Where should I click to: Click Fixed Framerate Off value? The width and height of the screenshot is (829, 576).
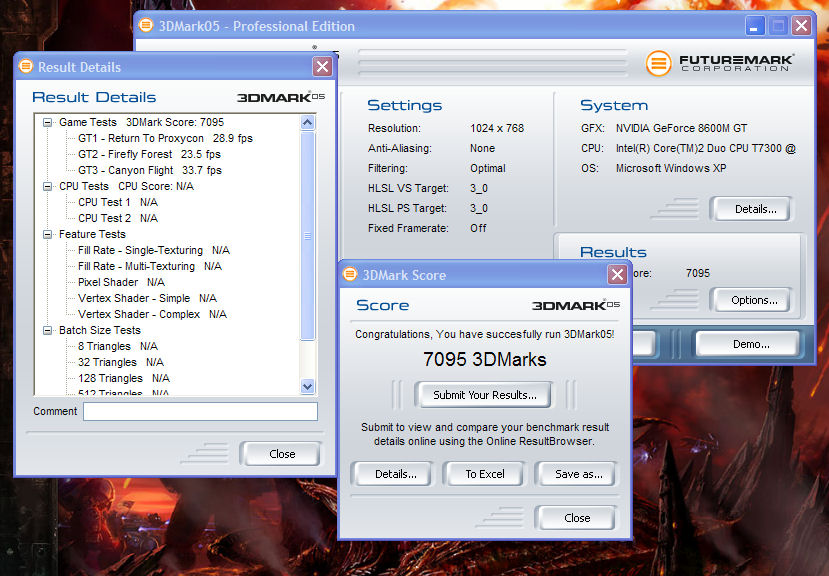tap(478, 228)
